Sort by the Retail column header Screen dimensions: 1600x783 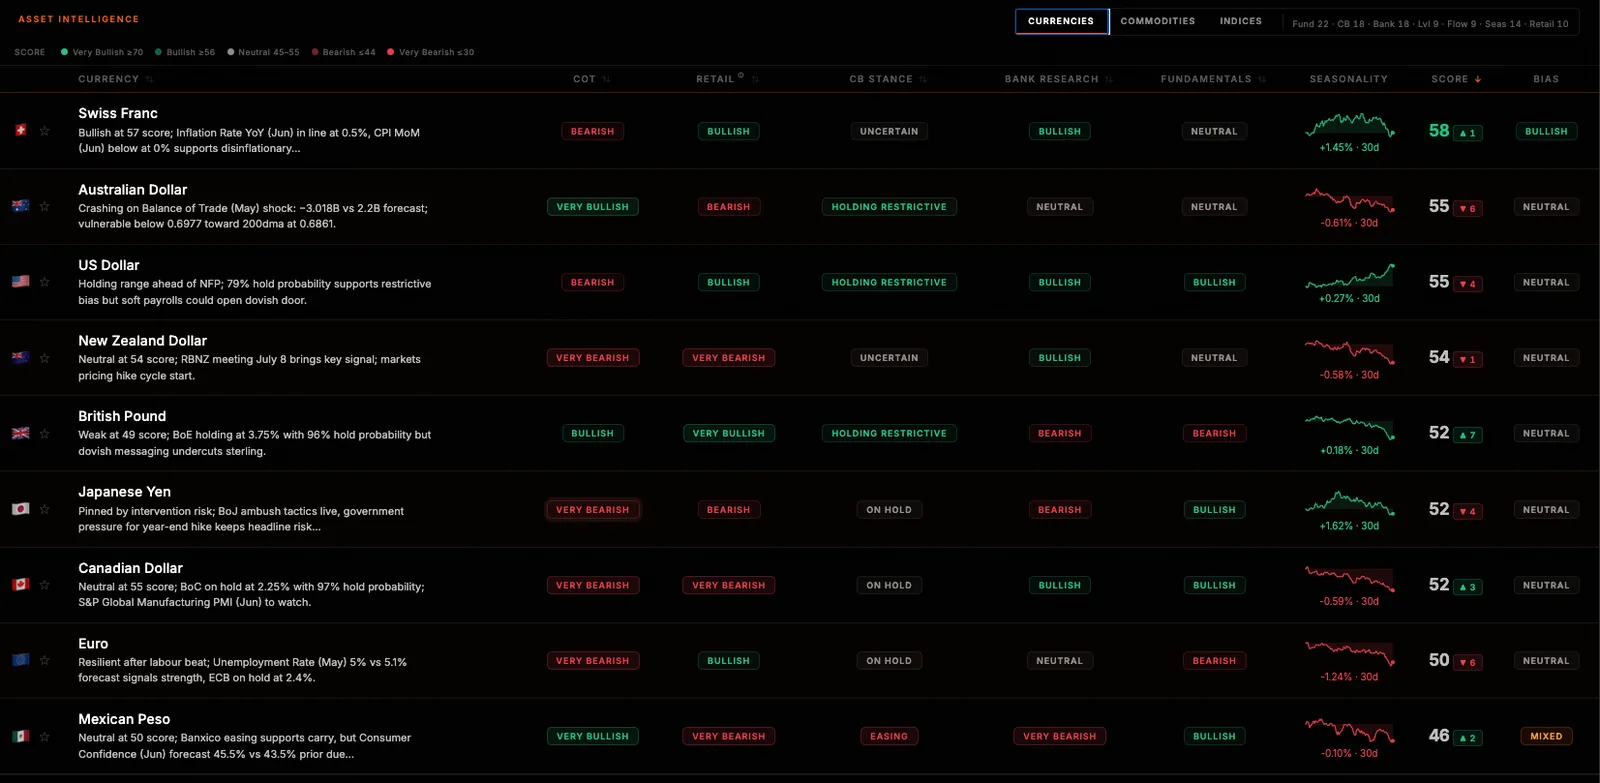(727, 79)
